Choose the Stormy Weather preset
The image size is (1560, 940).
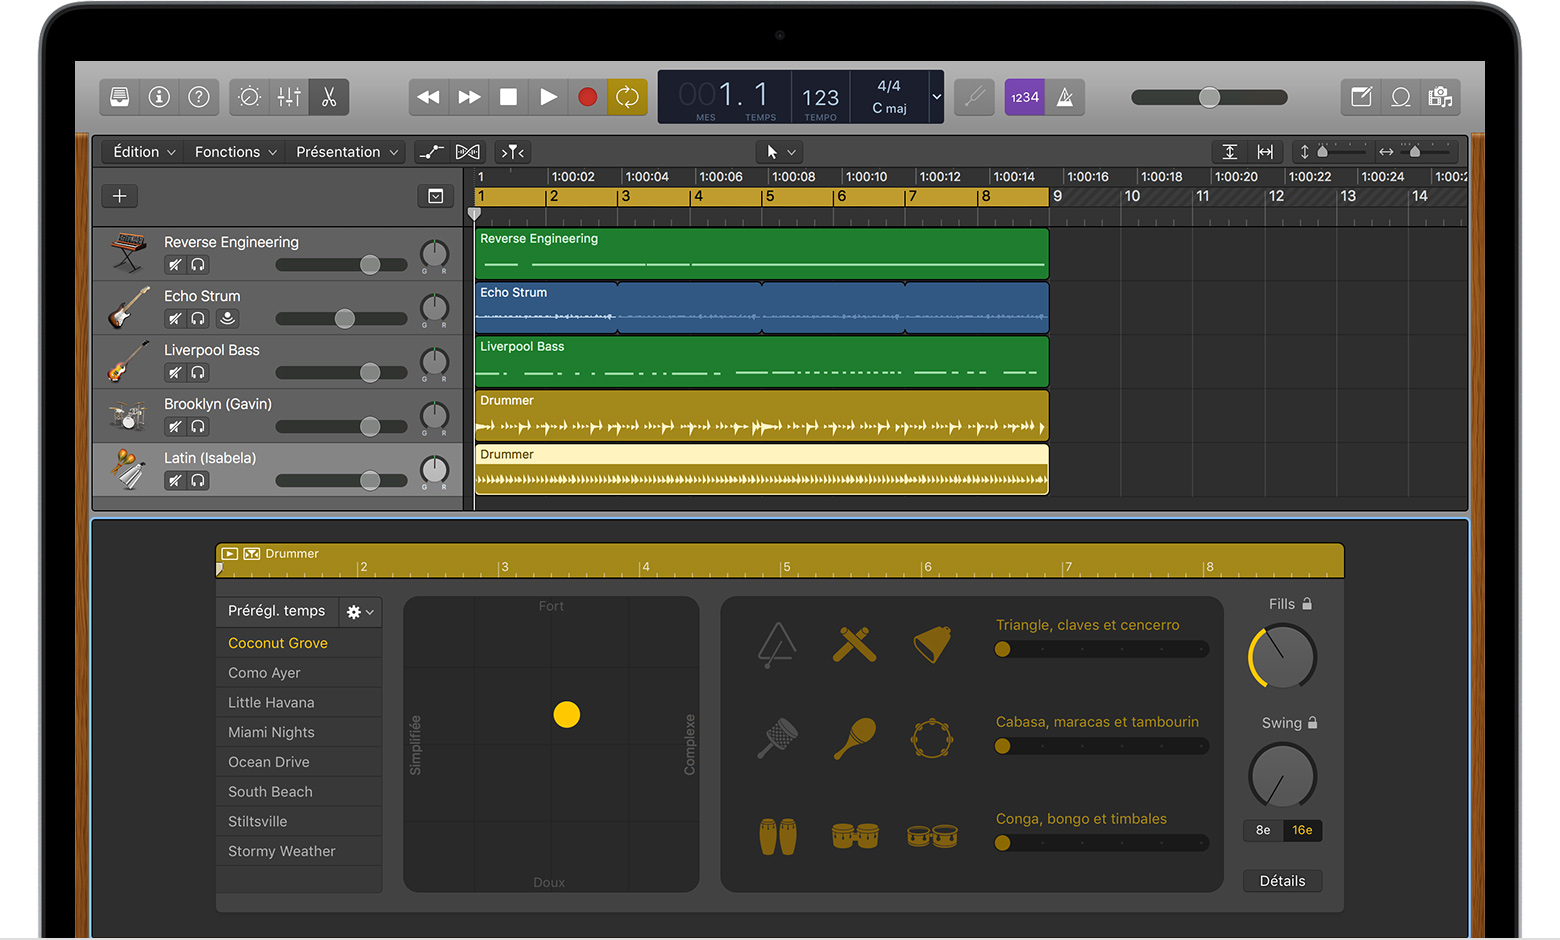281,851
